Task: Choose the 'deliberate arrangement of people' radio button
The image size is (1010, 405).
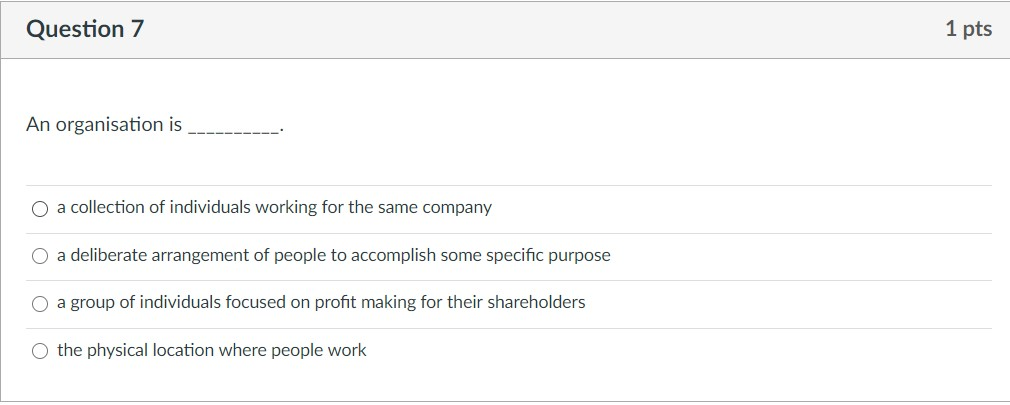Action: coord(40,256)
